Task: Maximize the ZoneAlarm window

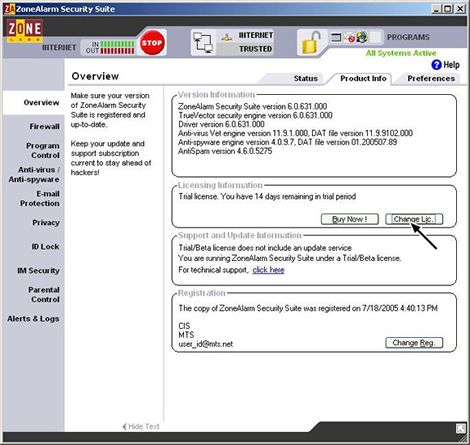Action: click(x=448, y=9)
